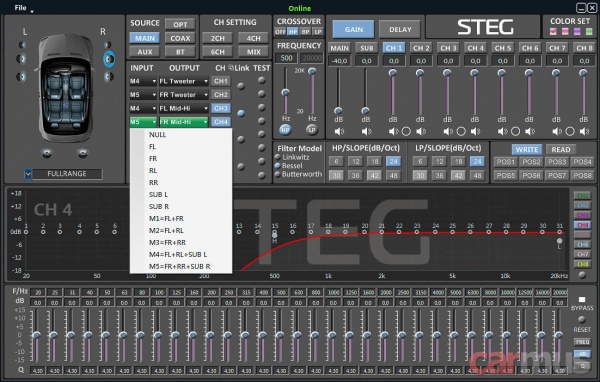This screenshot has height=382, width=600.
Task: Click the high-pass frequency input showing 500
Action: point(286,58)
